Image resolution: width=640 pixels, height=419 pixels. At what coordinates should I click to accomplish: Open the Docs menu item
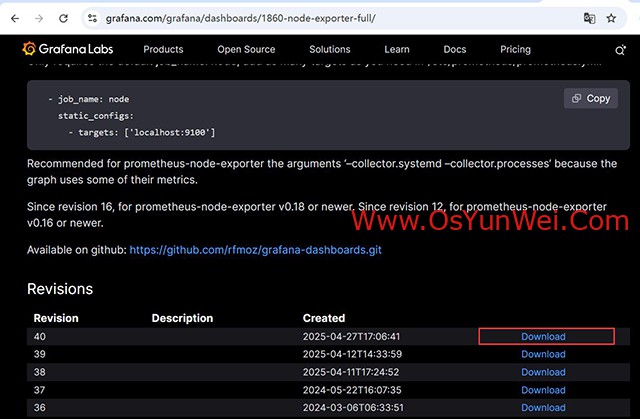tap(455, 49)
